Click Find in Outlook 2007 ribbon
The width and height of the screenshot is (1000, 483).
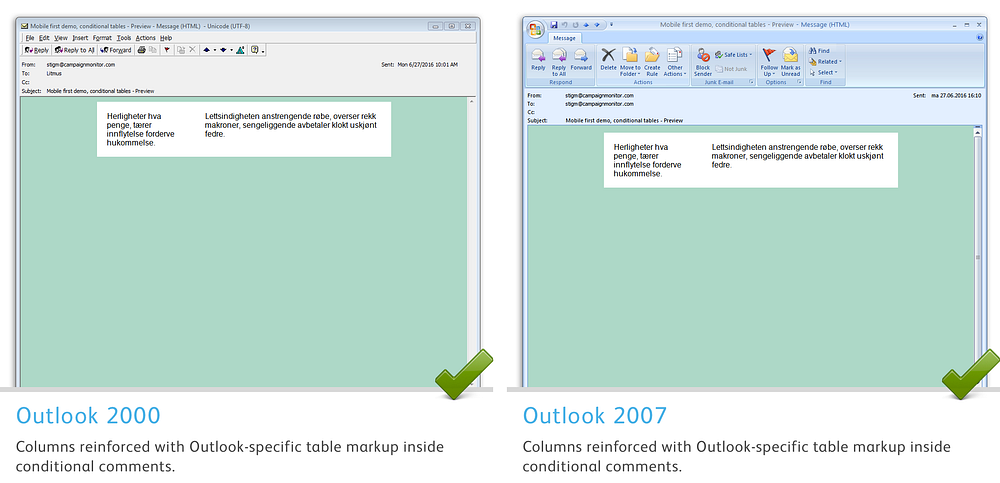pyautogui.click(x=819, y=51)
